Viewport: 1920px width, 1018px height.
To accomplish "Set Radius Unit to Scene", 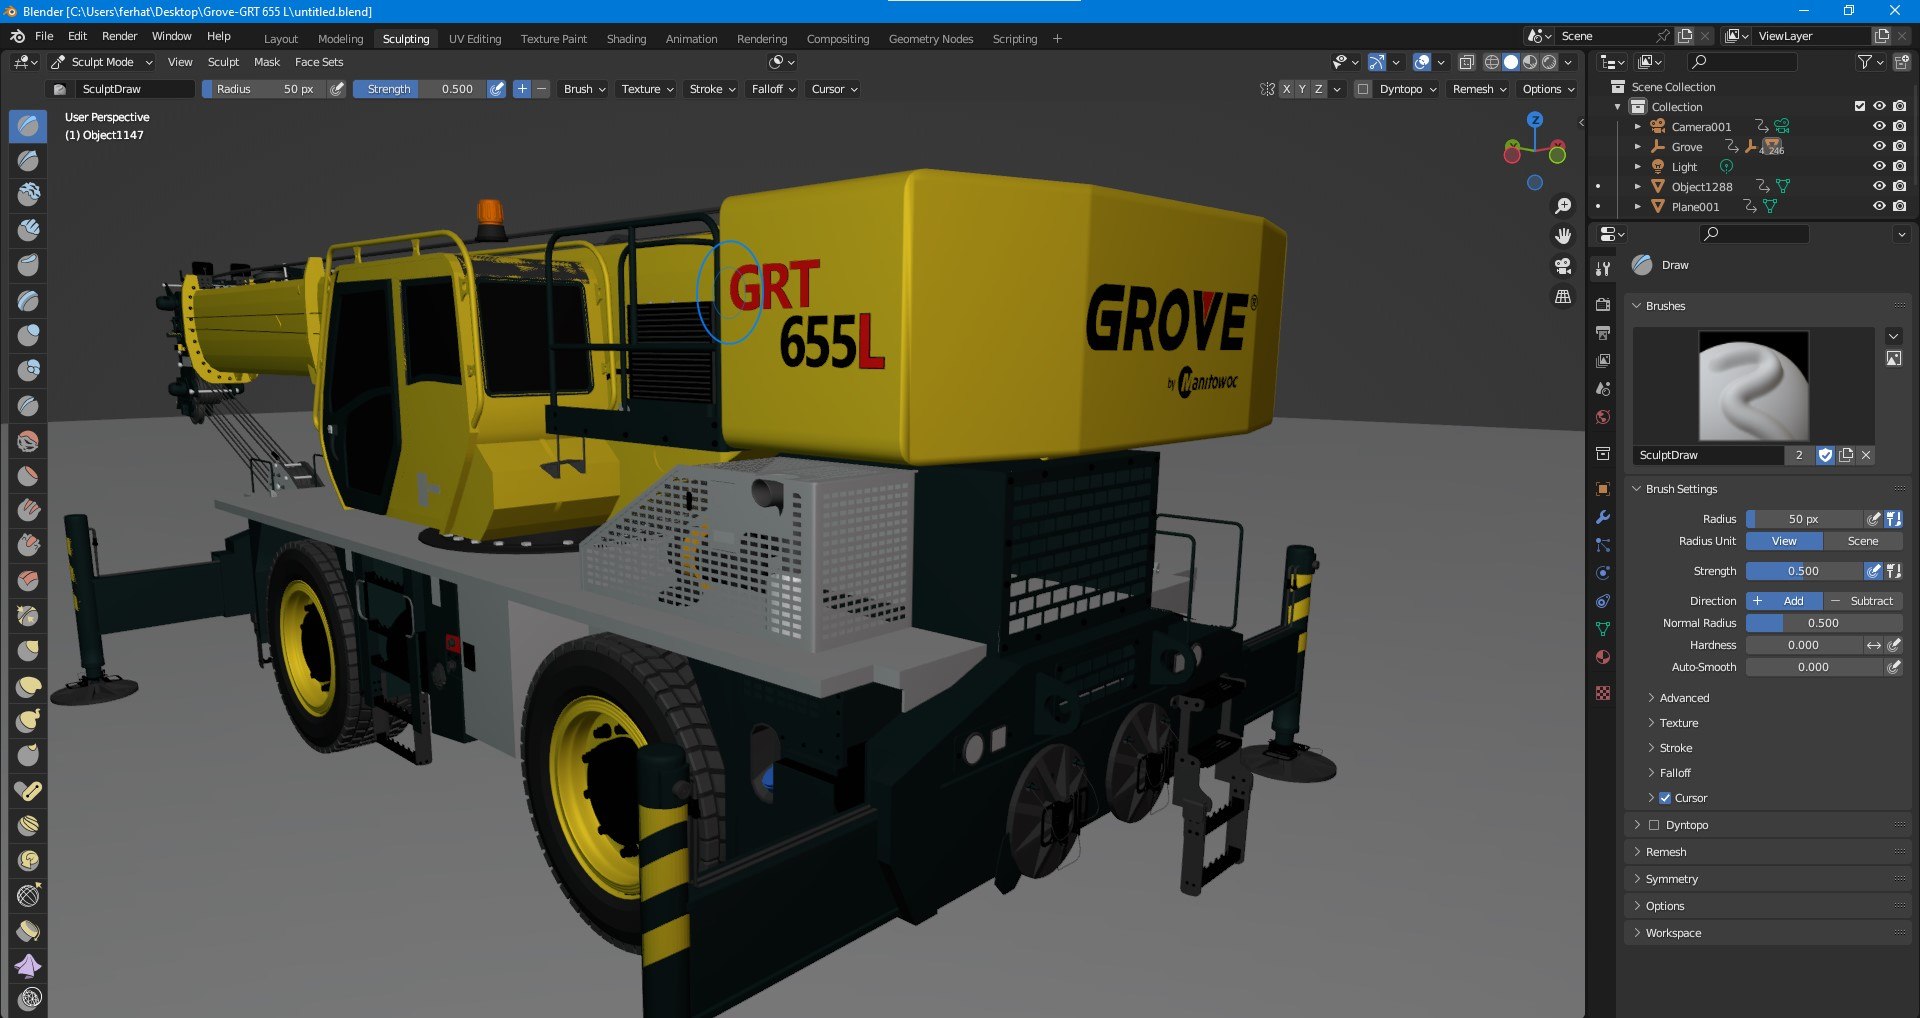I will coord(1862,541).
